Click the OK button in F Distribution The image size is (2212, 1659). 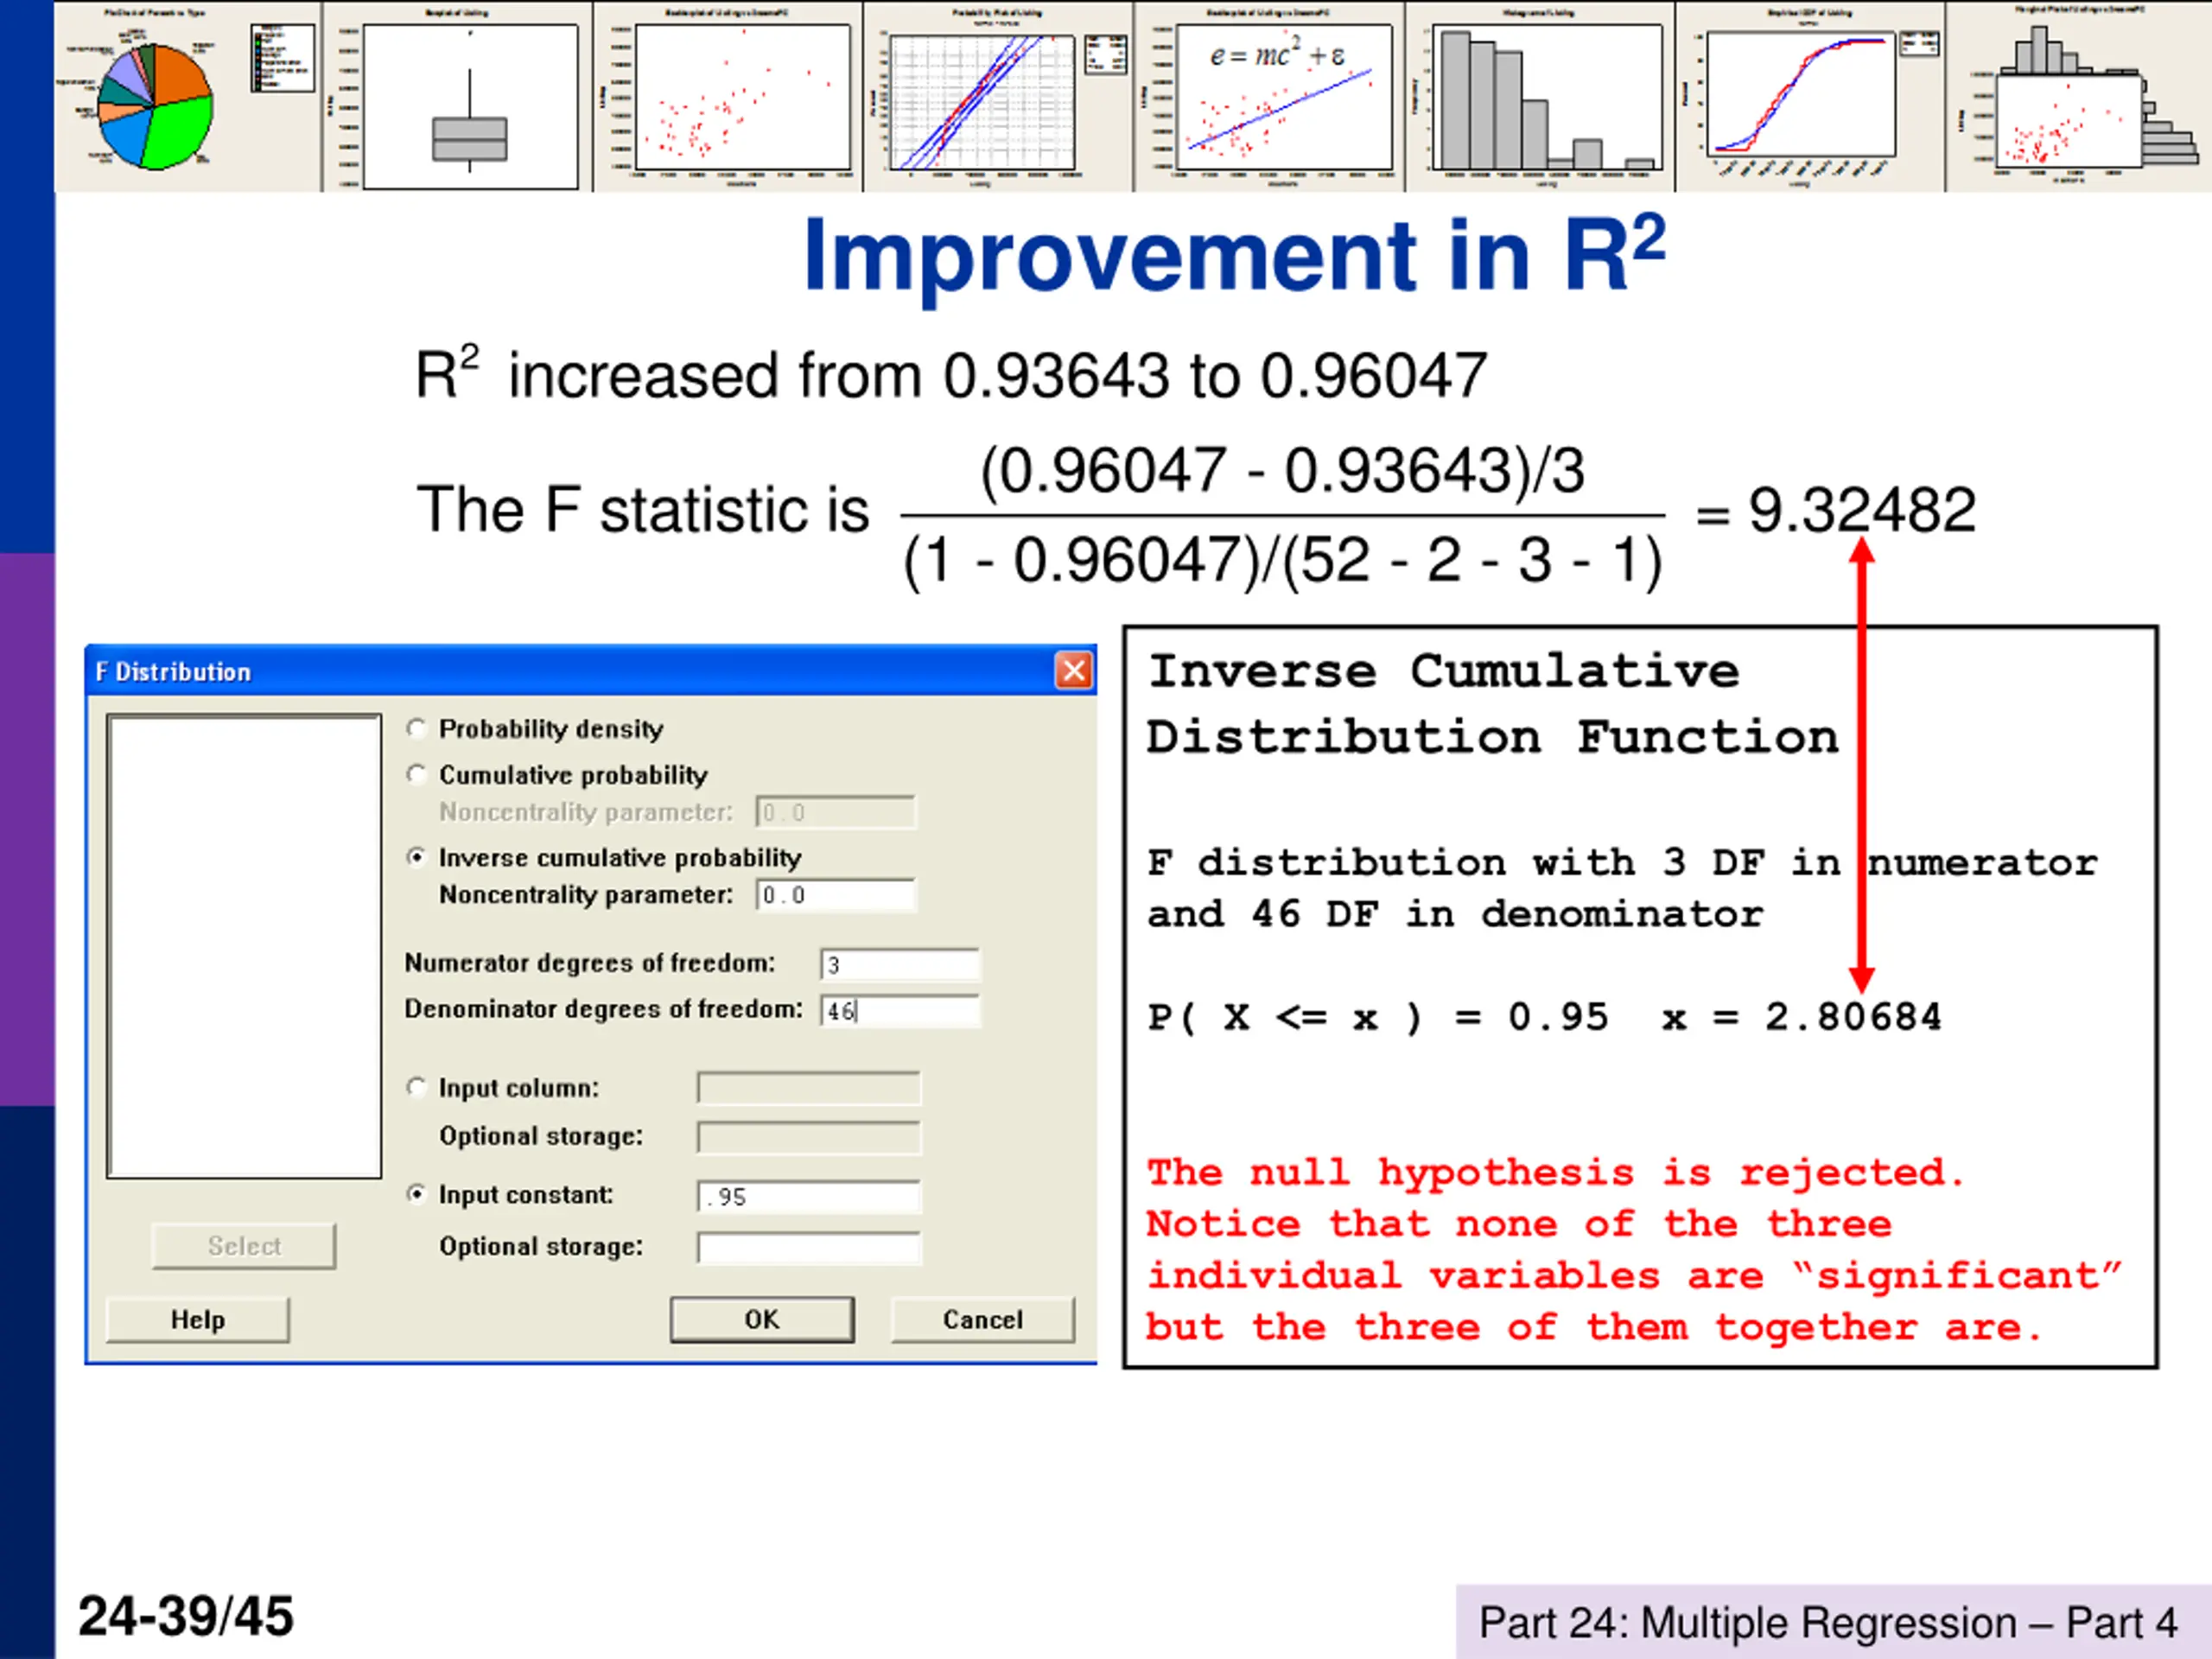(762, 1320)
